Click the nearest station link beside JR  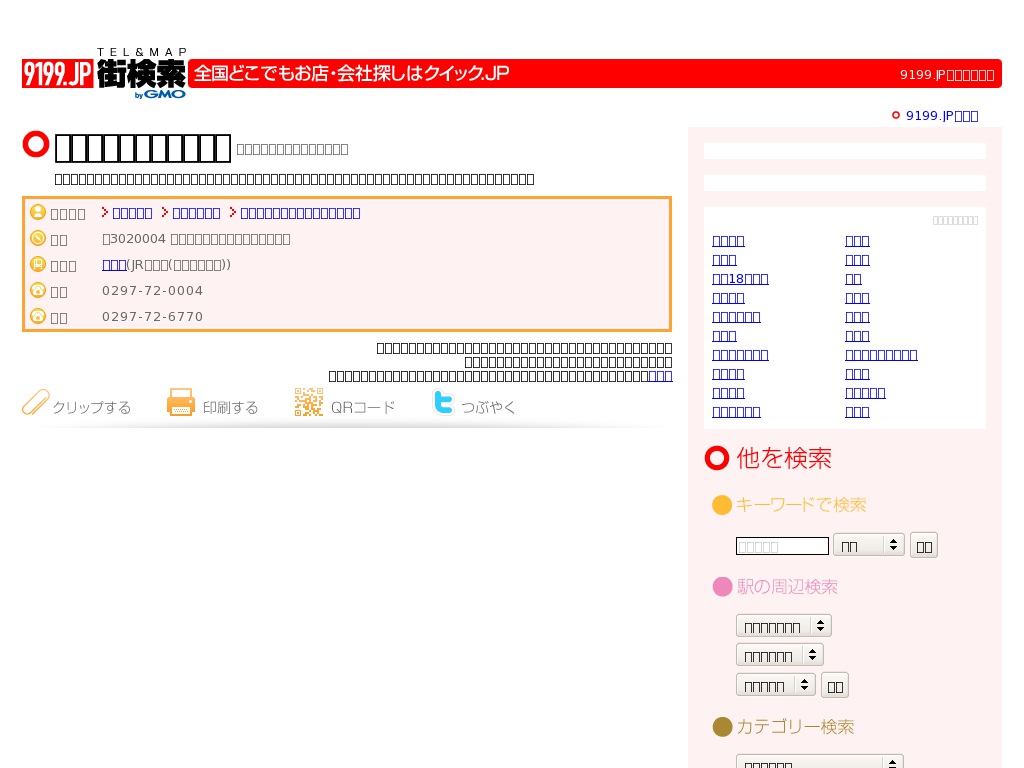click(114, 265)
